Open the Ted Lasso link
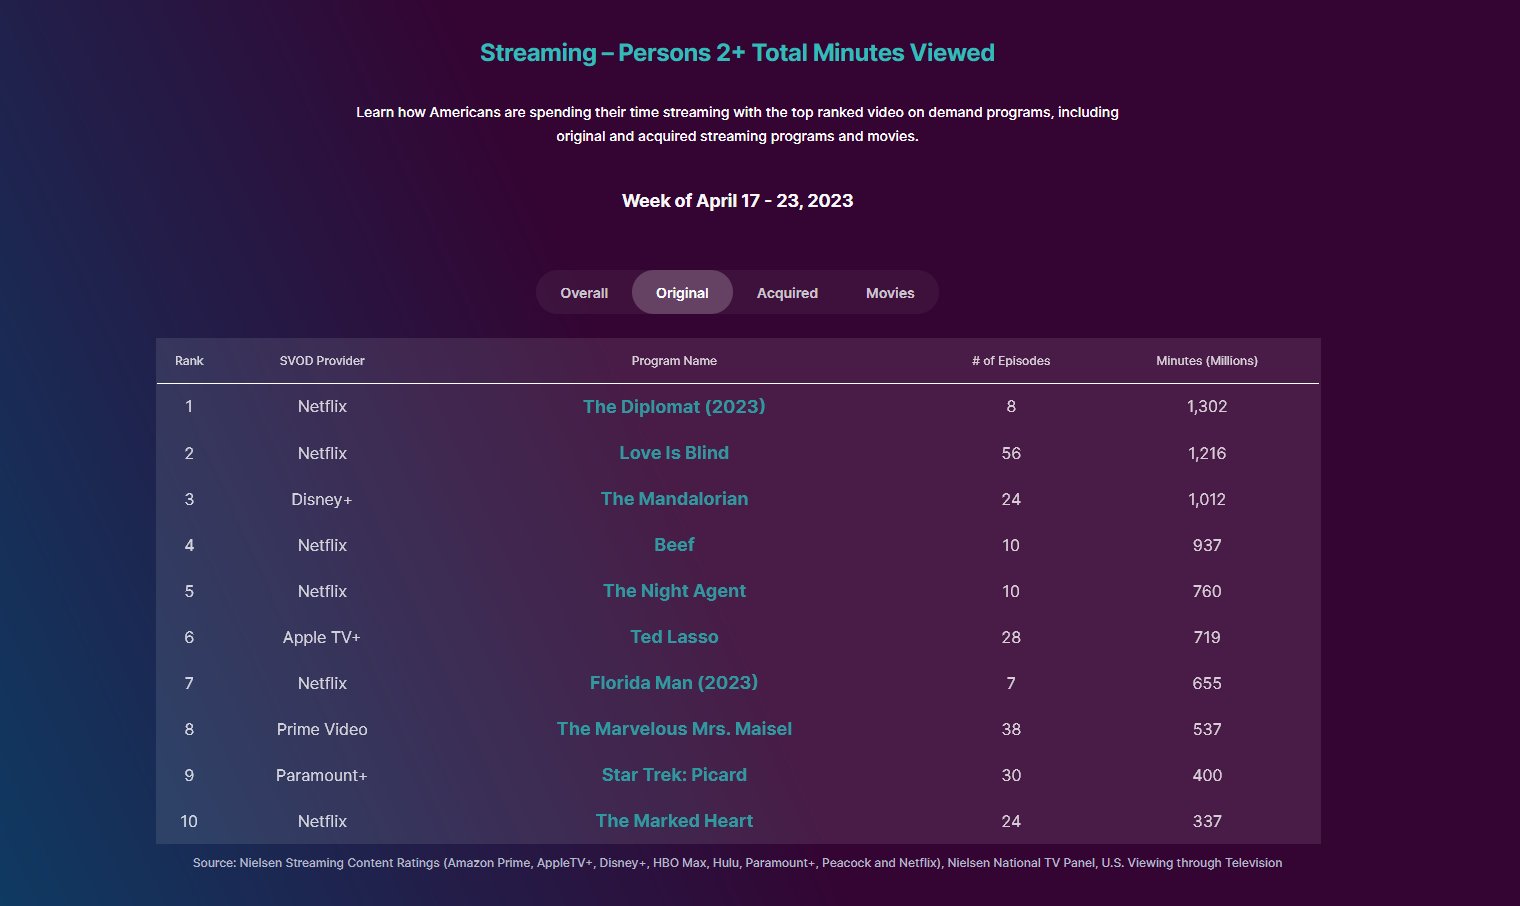1520x906 pixels. tap(674, 637)
